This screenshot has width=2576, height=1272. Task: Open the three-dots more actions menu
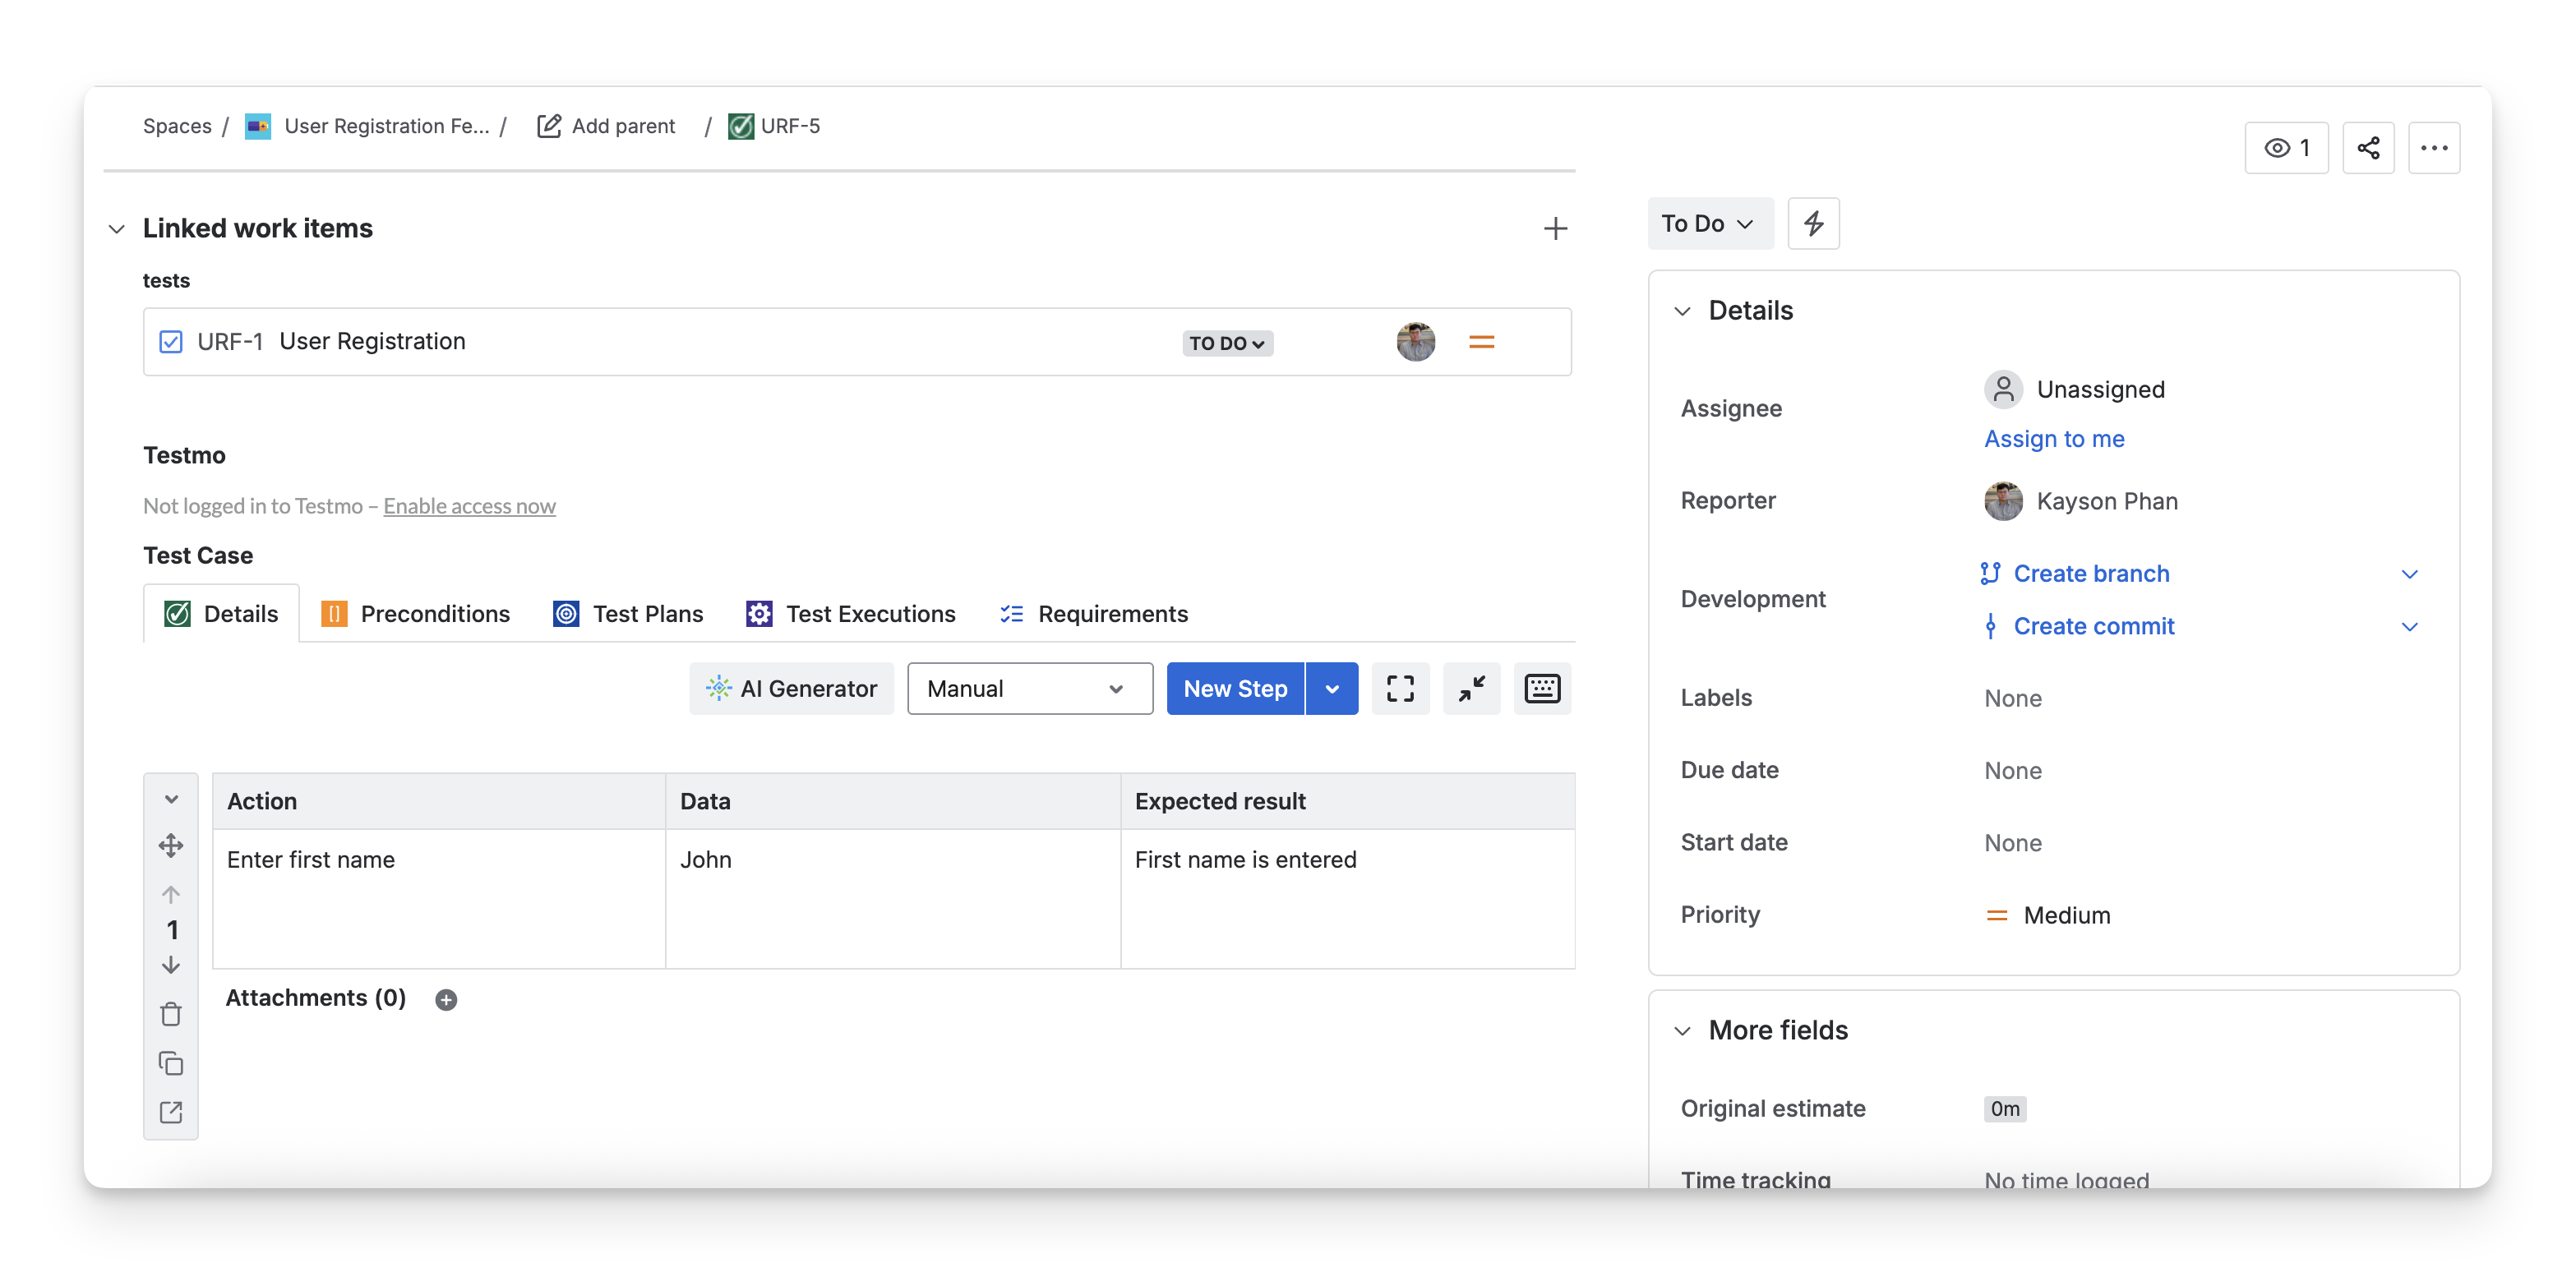(2433, 148)
